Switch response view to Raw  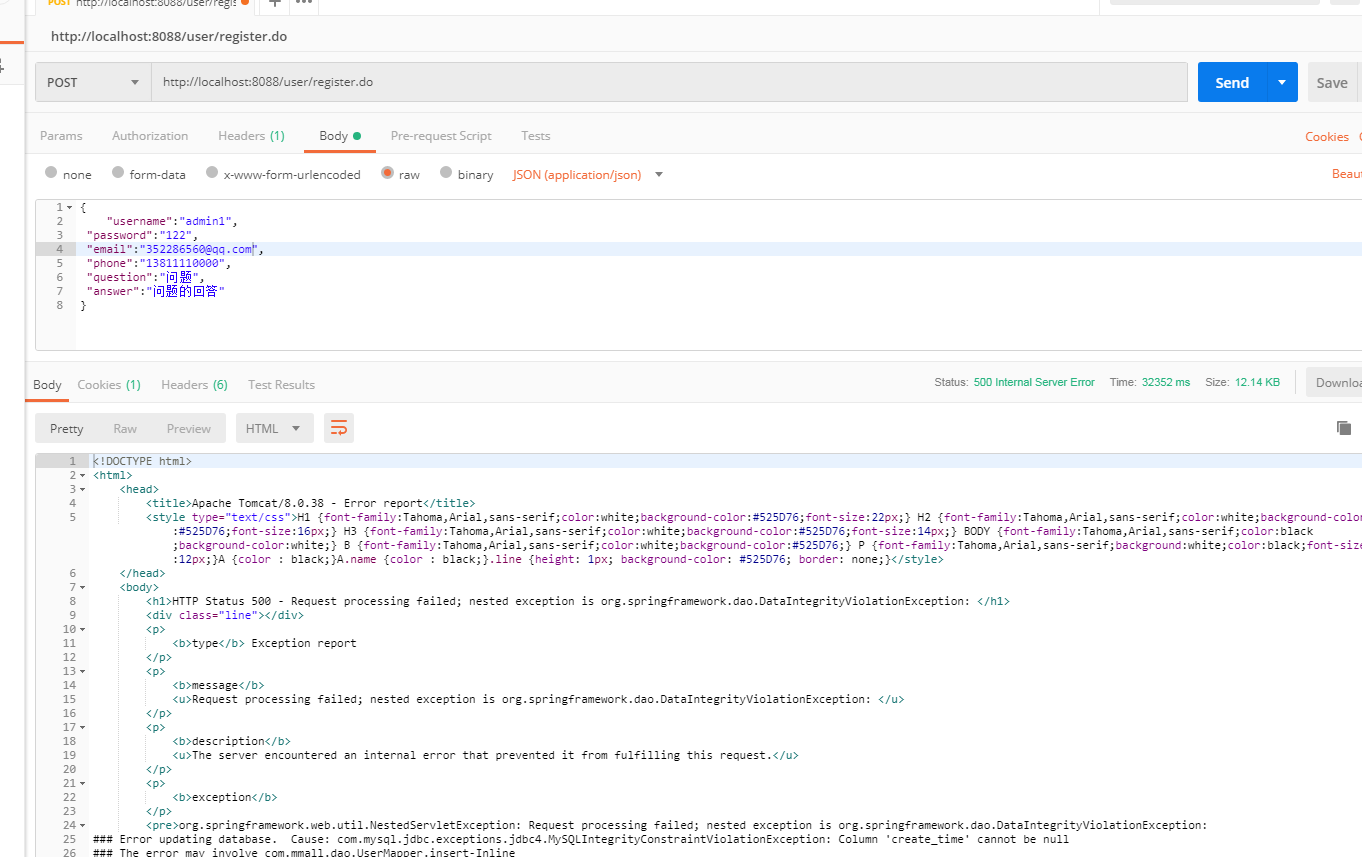click(x=125, y=428)
